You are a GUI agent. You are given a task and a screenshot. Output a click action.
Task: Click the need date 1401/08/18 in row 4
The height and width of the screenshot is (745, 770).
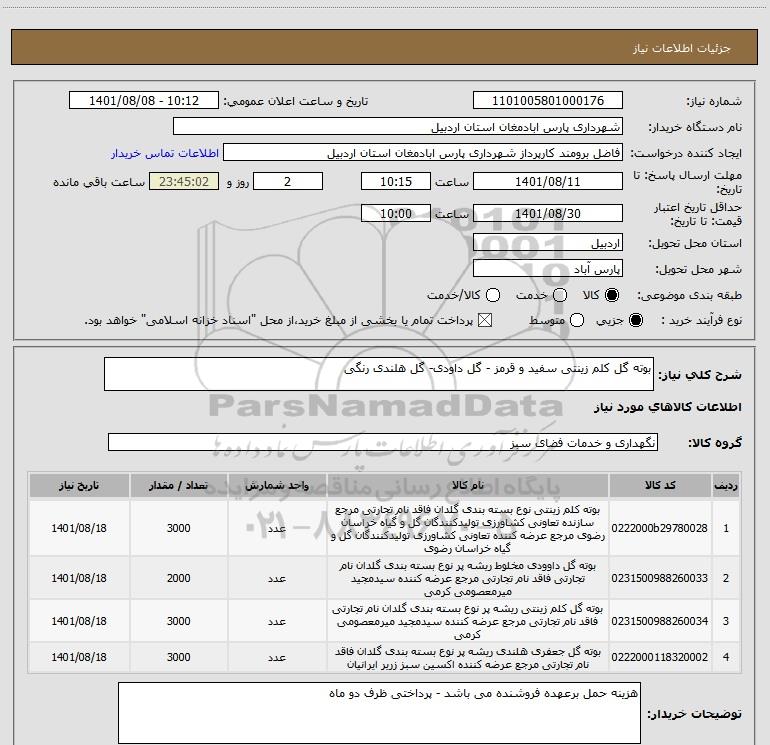coord(79,657)
